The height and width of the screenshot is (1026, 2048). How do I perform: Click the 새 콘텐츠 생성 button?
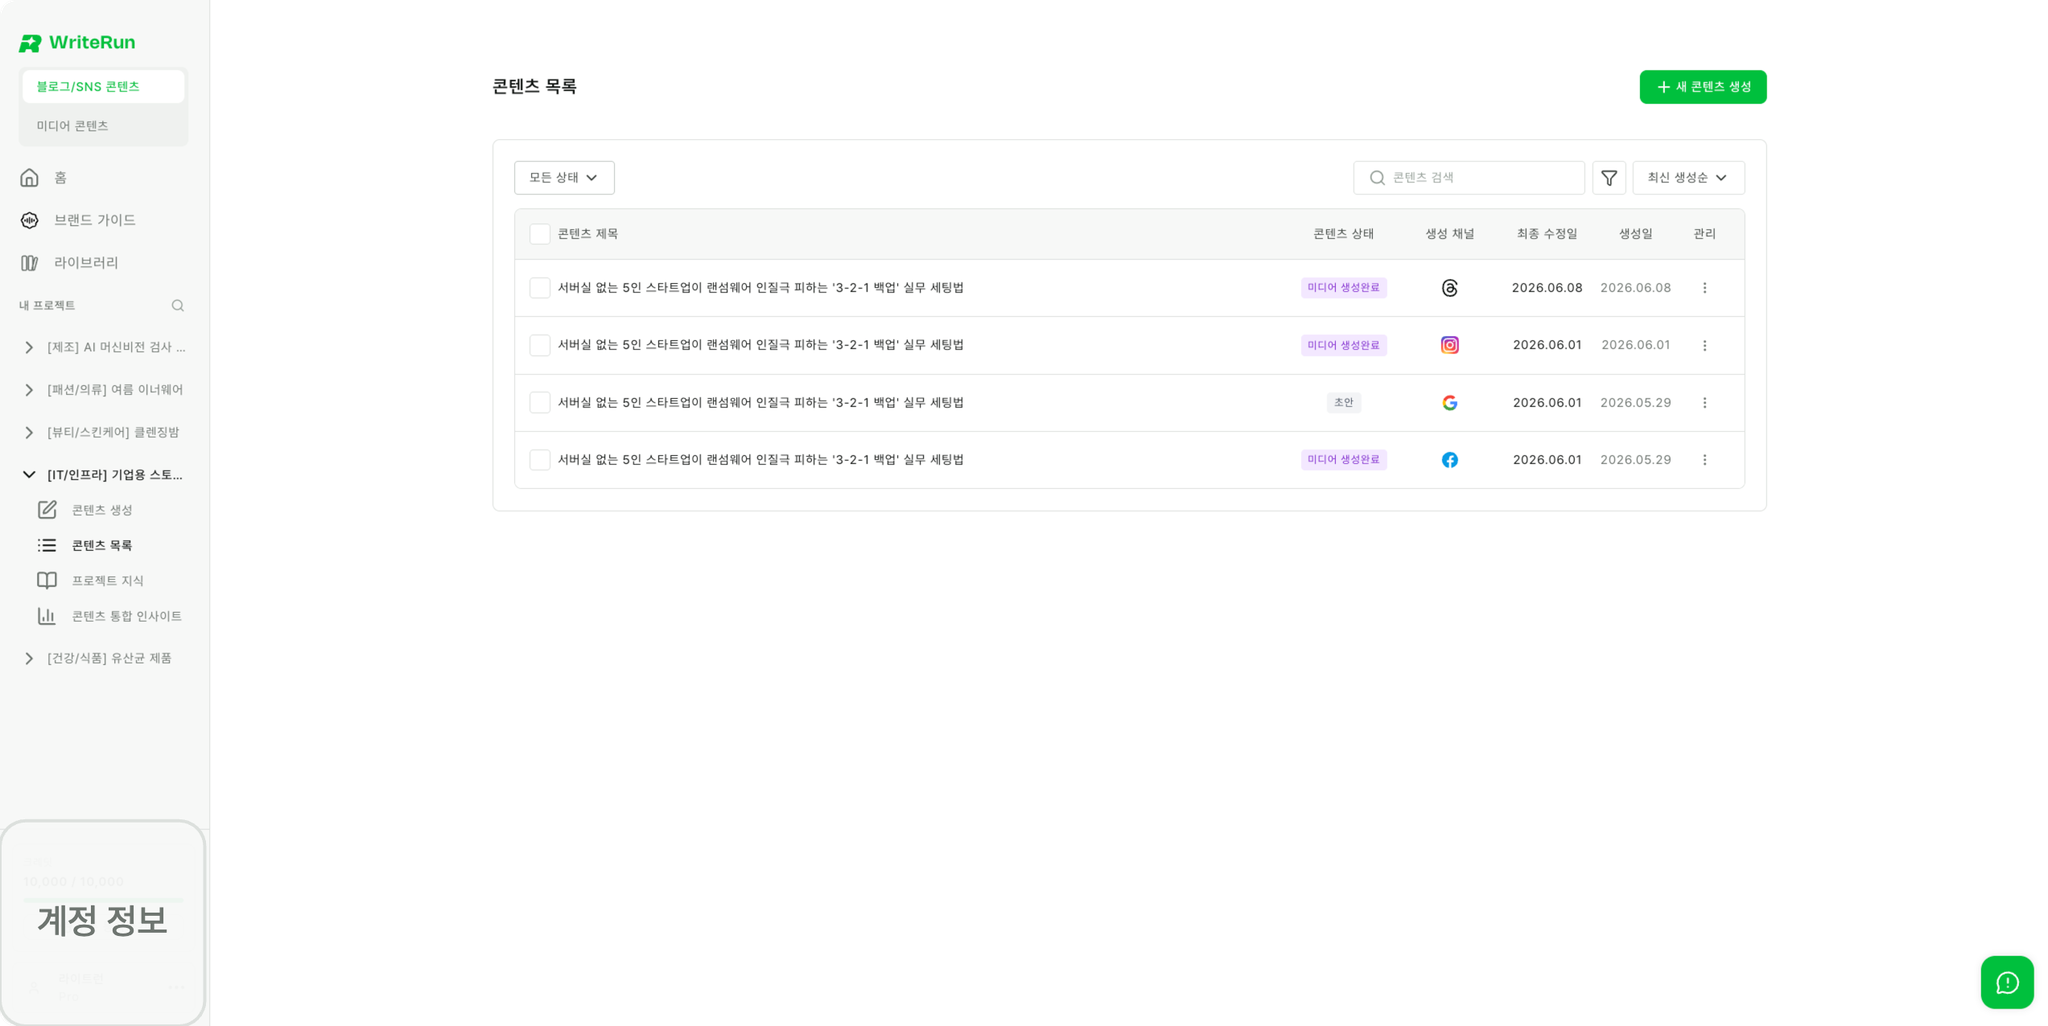[x=1702, y=87]
